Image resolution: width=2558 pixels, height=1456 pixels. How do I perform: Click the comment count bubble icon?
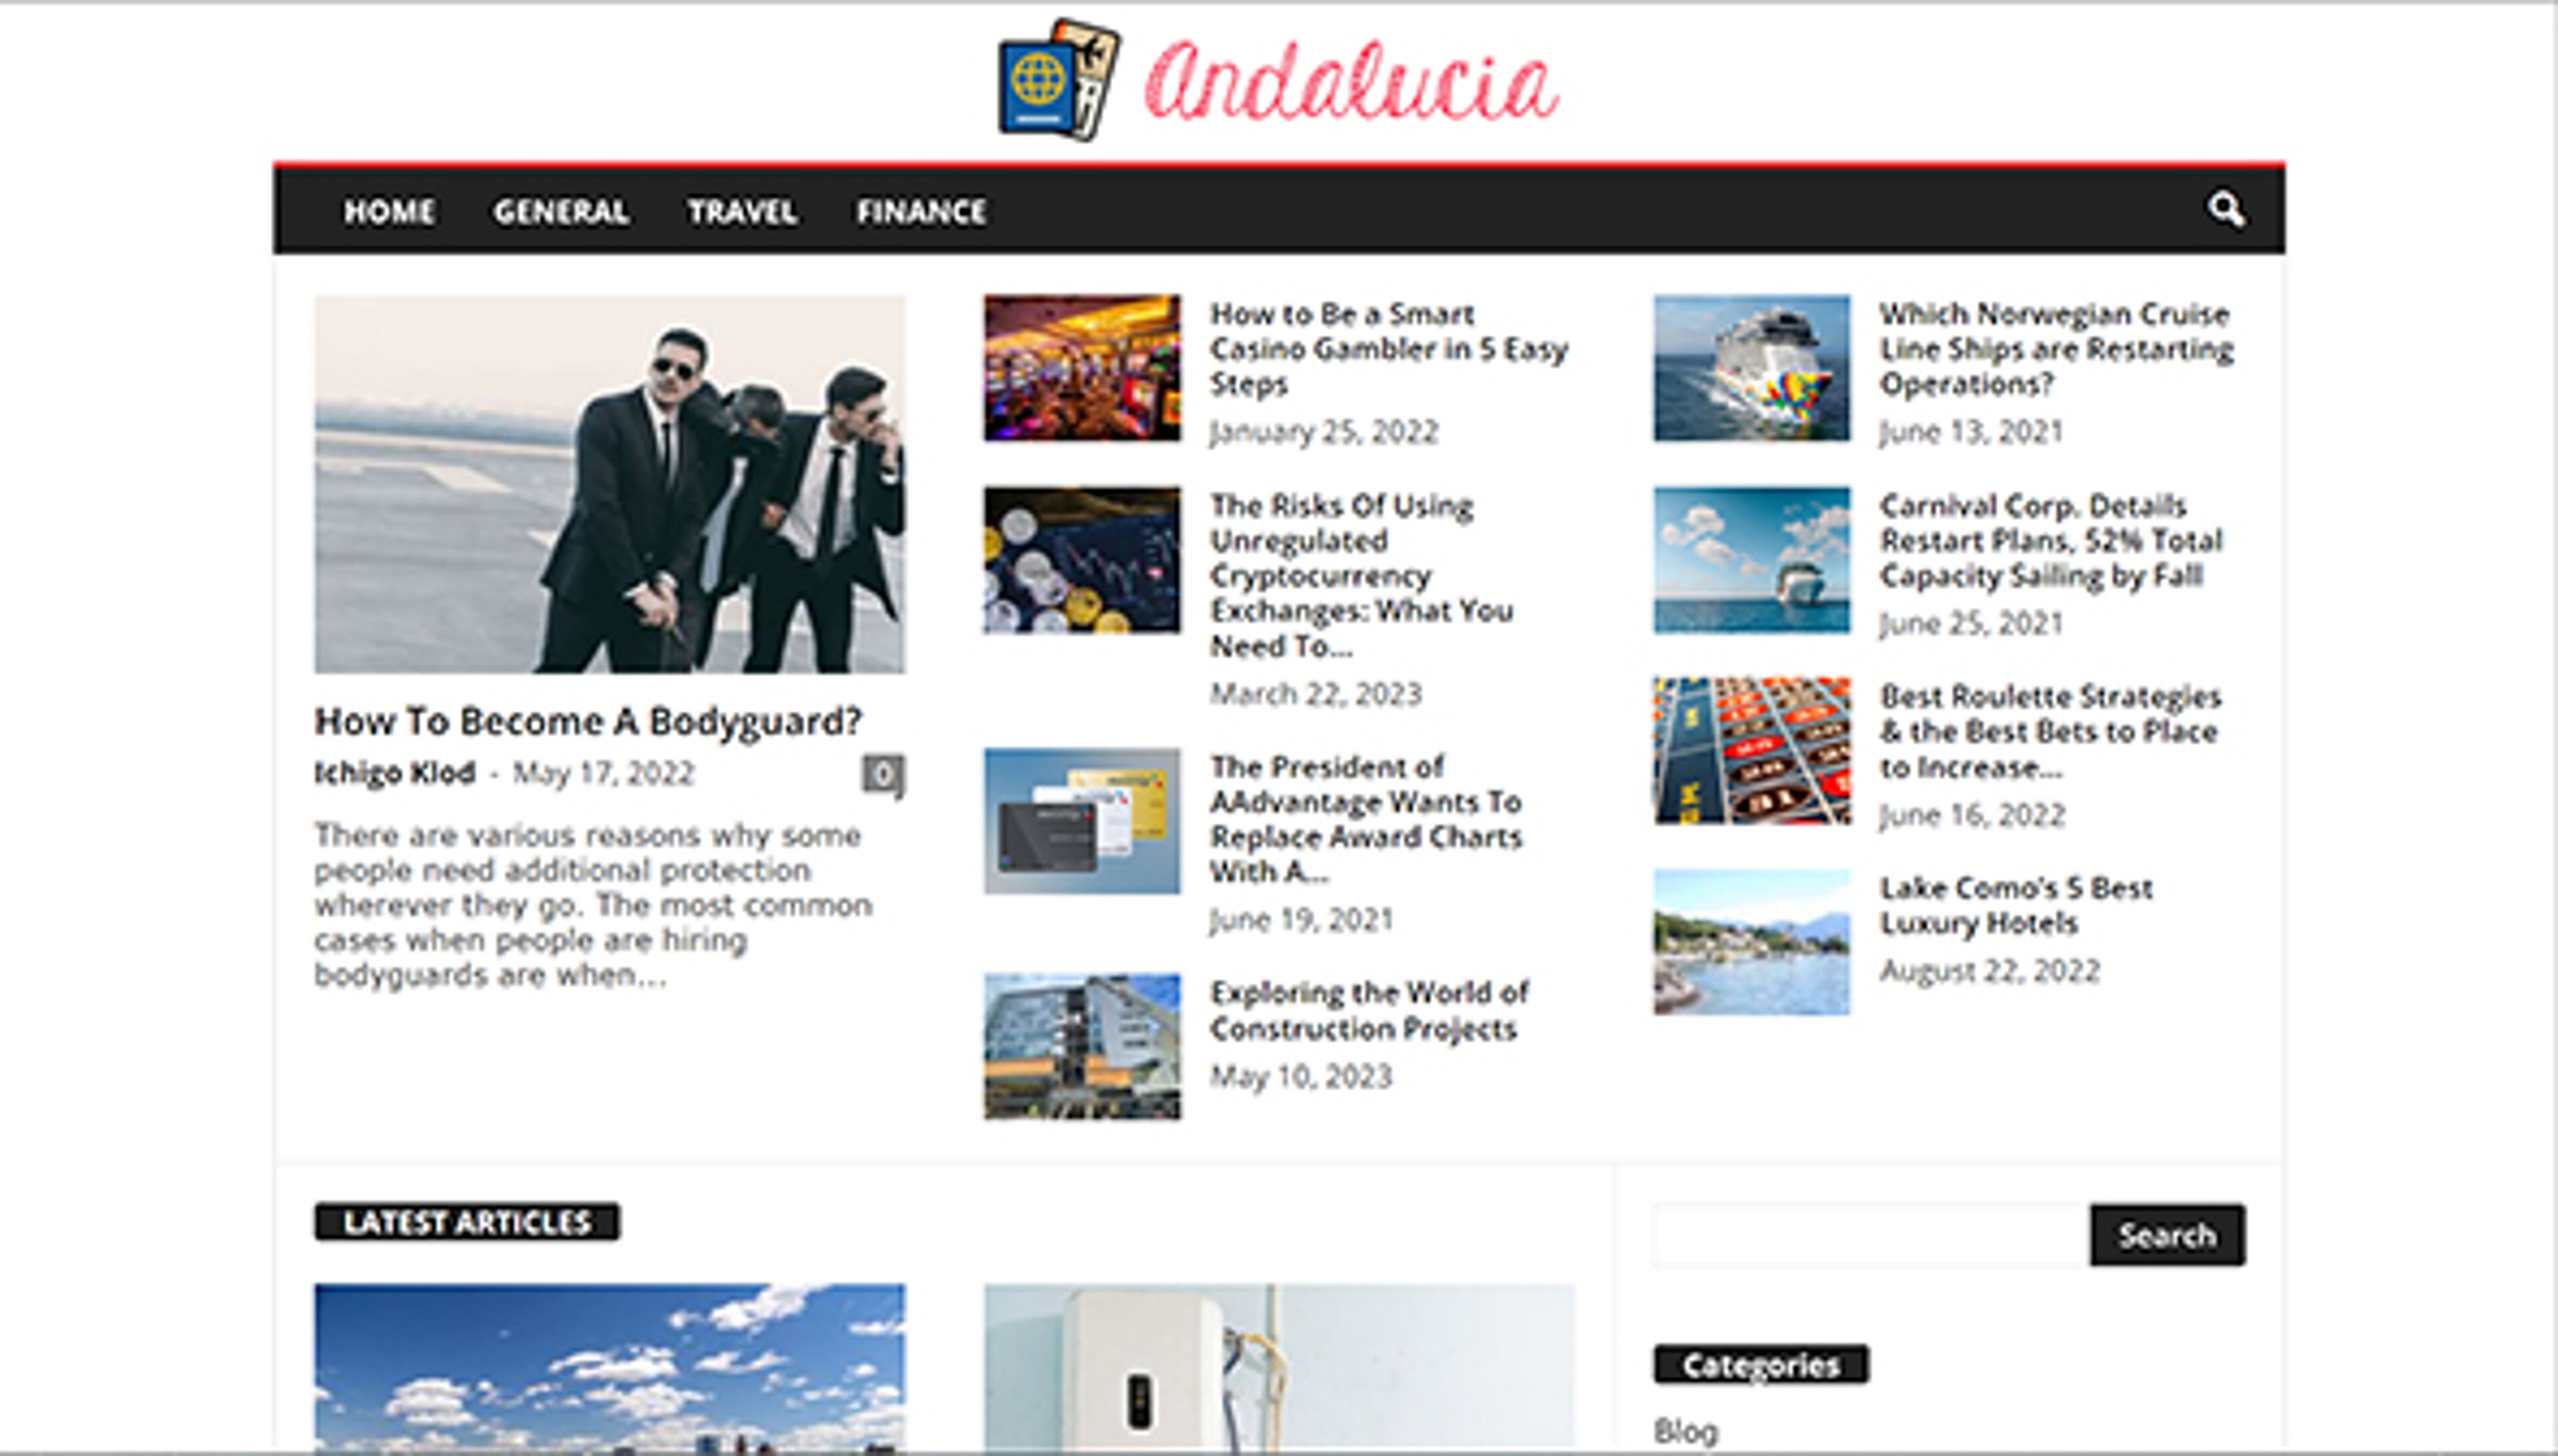pyautogui.click(x=883, y=775)
